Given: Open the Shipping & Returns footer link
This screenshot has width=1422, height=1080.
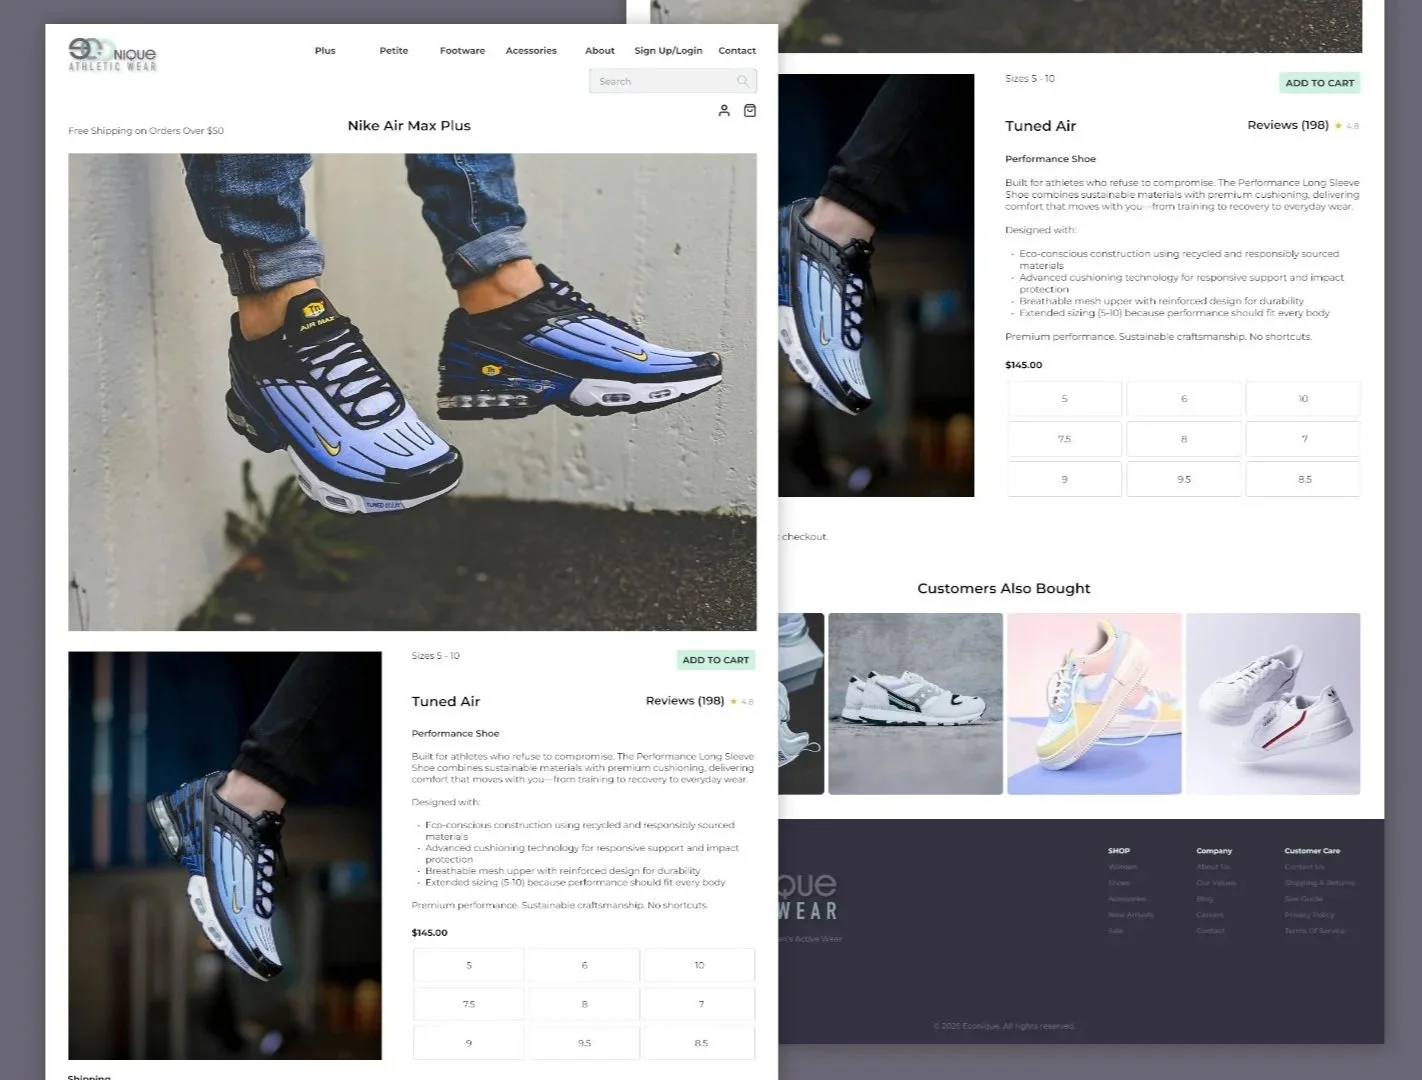Looking at the screenshot, I should [x=1319, y=883].
